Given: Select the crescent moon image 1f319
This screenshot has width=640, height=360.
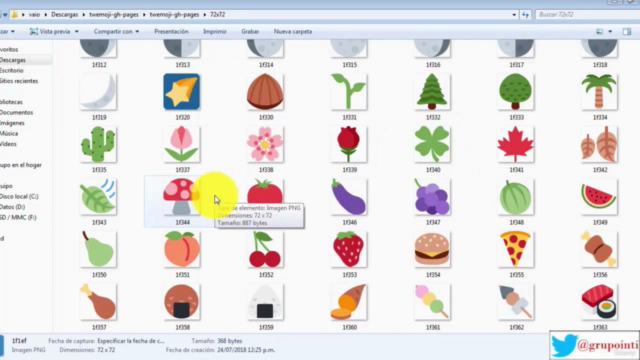Looking at the screenshot, I should click(98, 92).
